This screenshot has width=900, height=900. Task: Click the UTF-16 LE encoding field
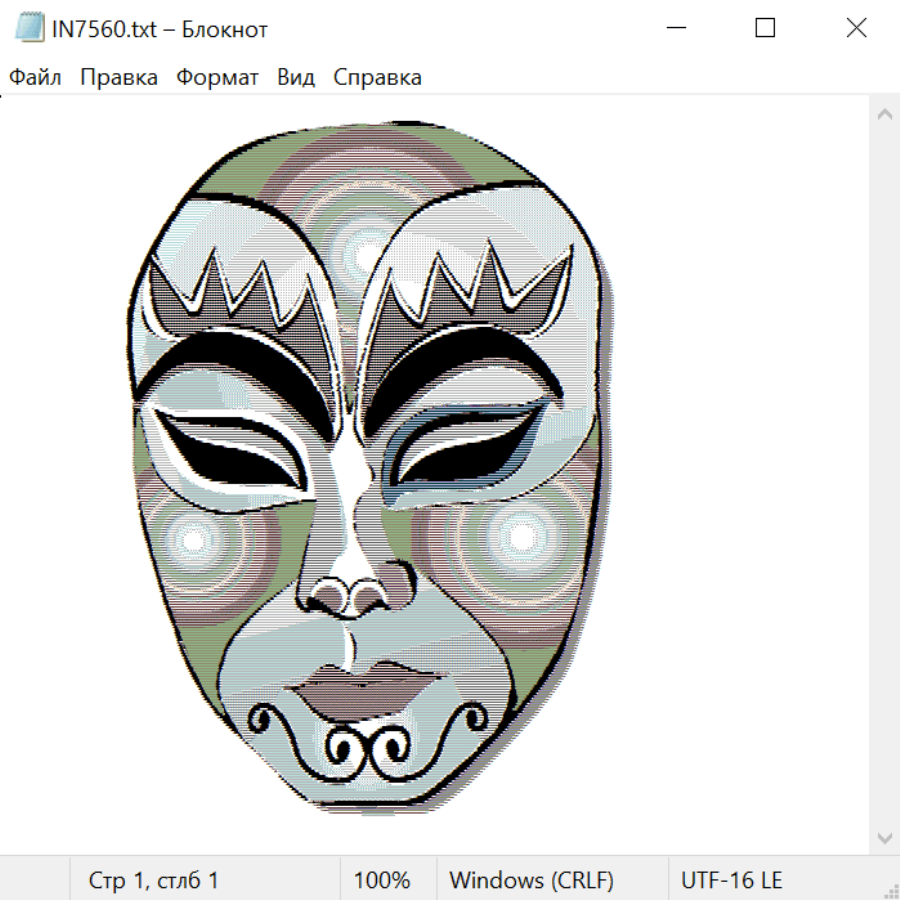coord(731,880)
